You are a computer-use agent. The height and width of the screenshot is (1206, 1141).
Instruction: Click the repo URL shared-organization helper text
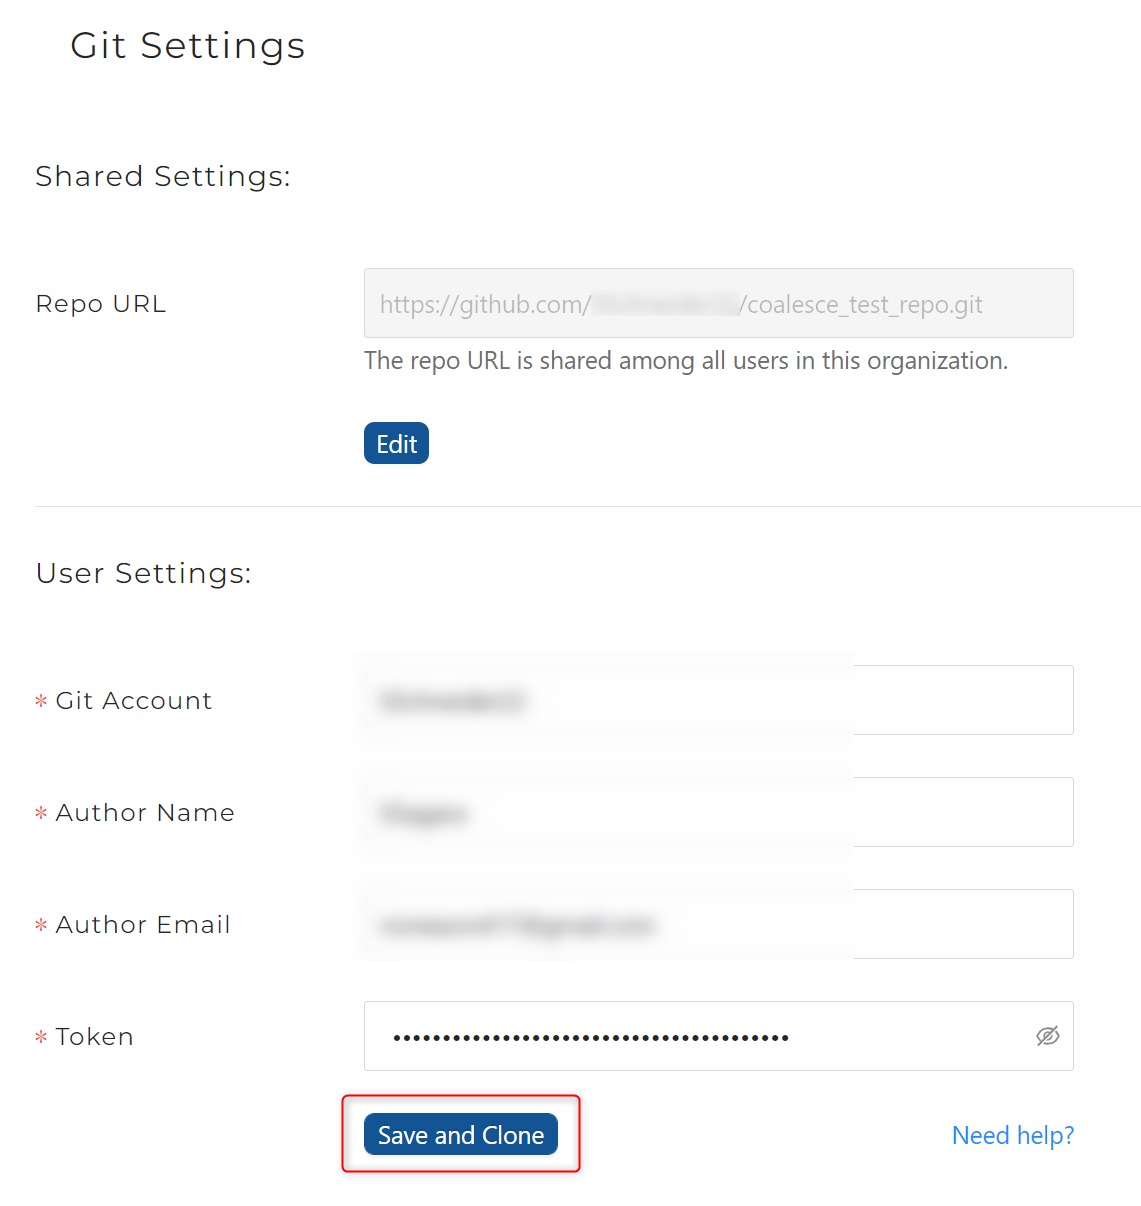point(686,361)
